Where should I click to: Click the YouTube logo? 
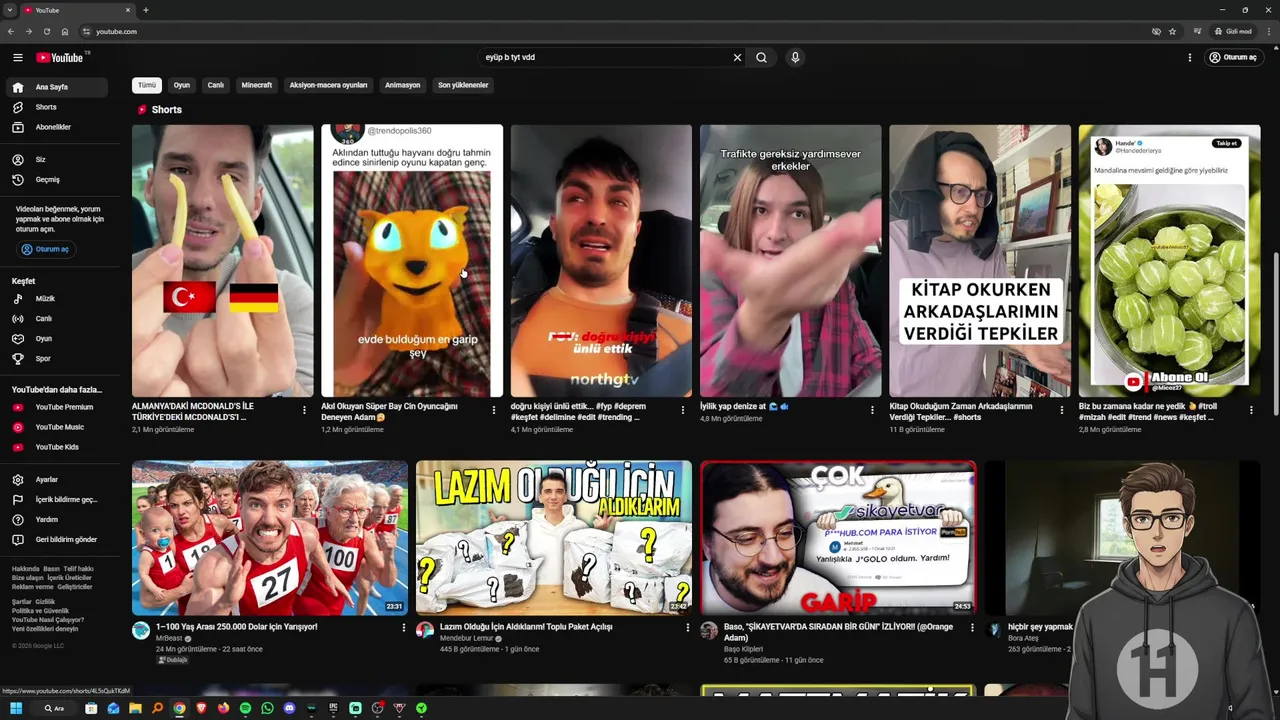pos(60,57)
